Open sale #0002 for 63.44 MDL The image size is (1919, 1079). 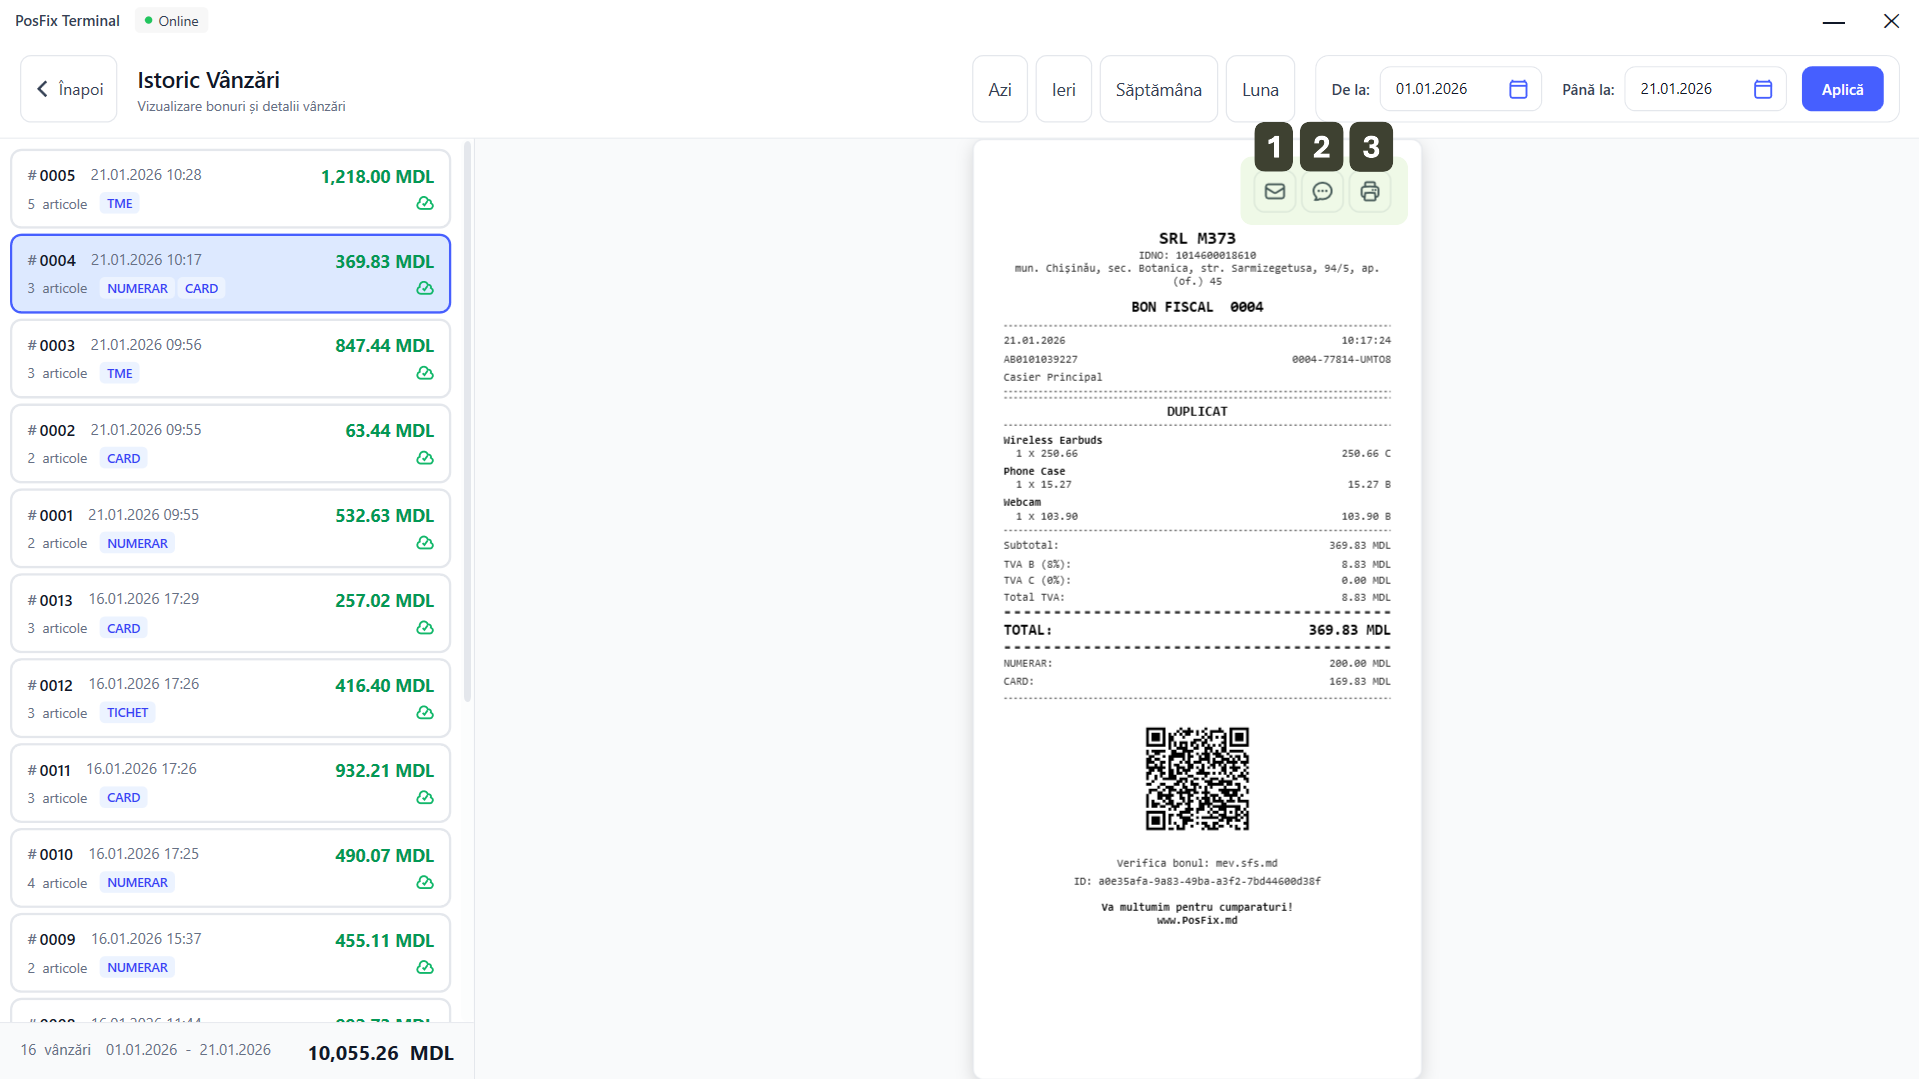(230, 443)
